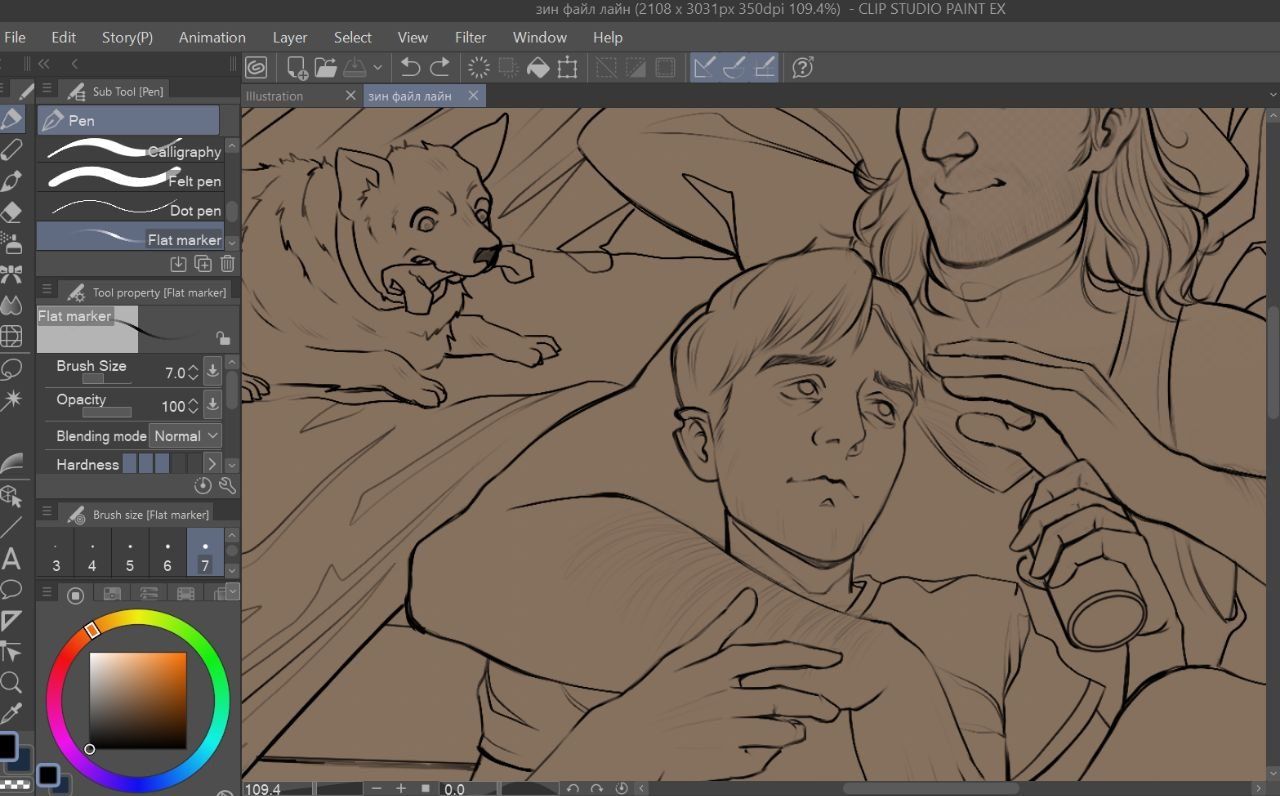Viewport: 1280px width, 796px height.
Task: Select the Text tool
Action: tap(12, 558)
